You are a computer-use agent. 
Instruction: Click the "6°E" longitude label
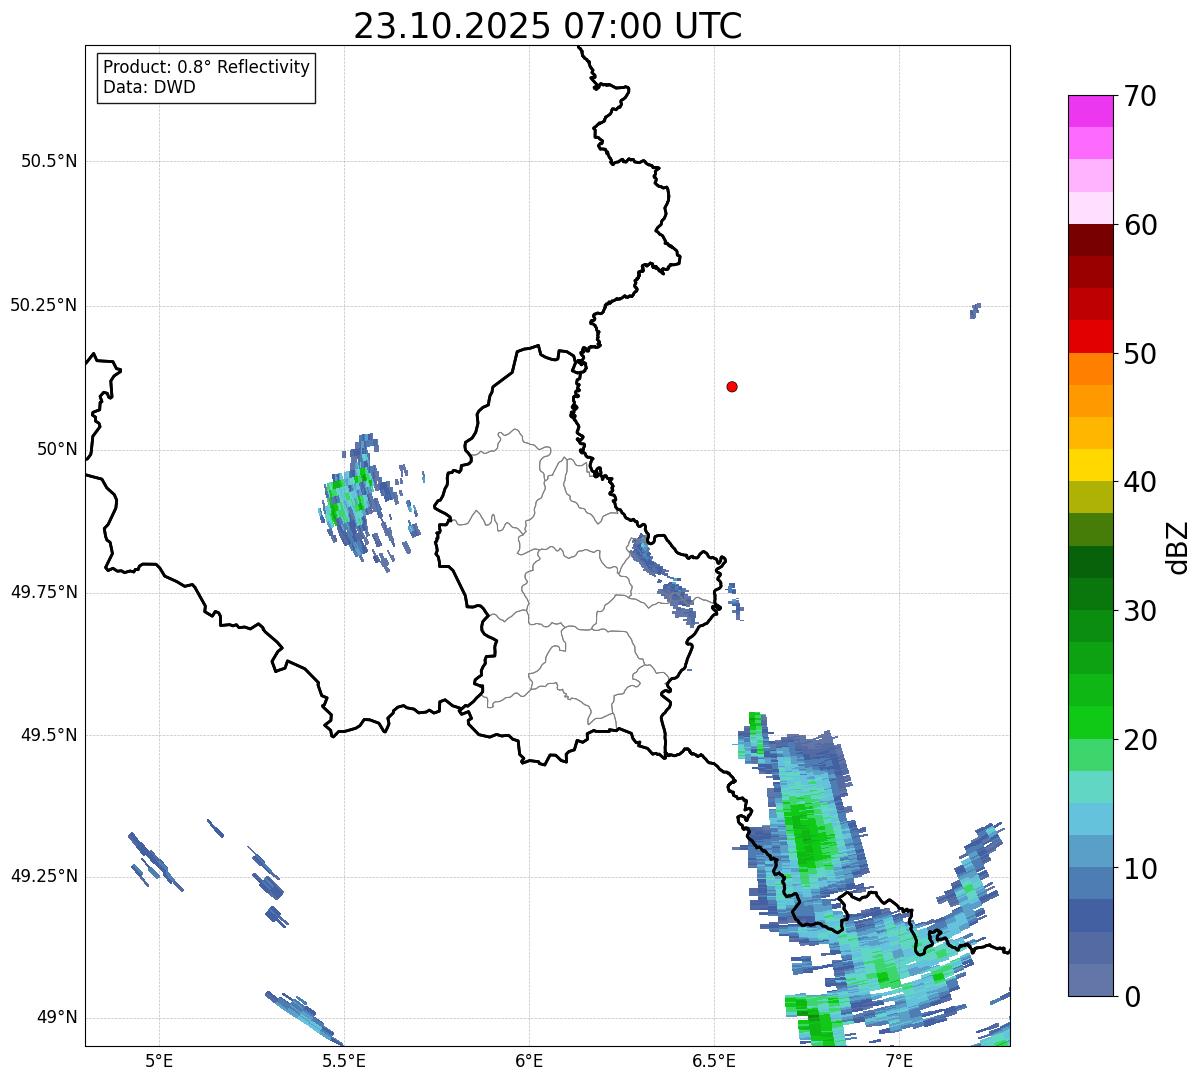(529, 1061)
